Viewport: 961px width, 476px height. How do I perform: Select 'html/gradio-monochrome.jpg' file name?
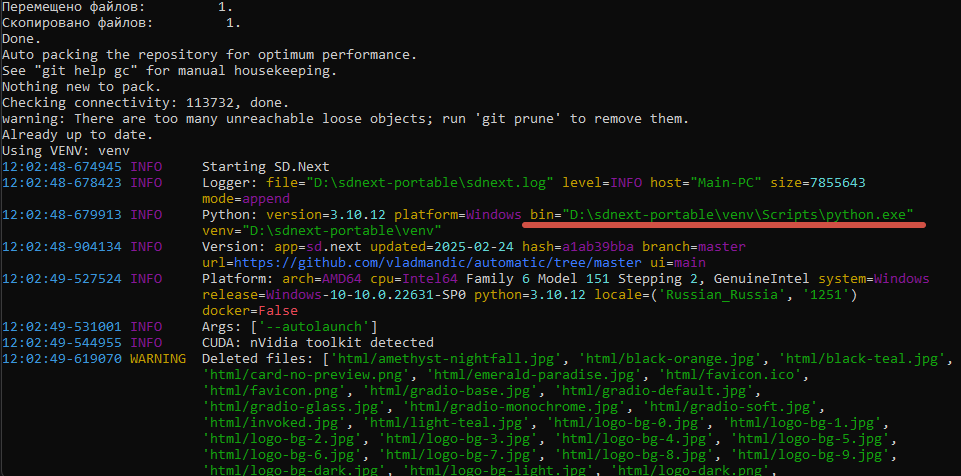click(514, 407)
